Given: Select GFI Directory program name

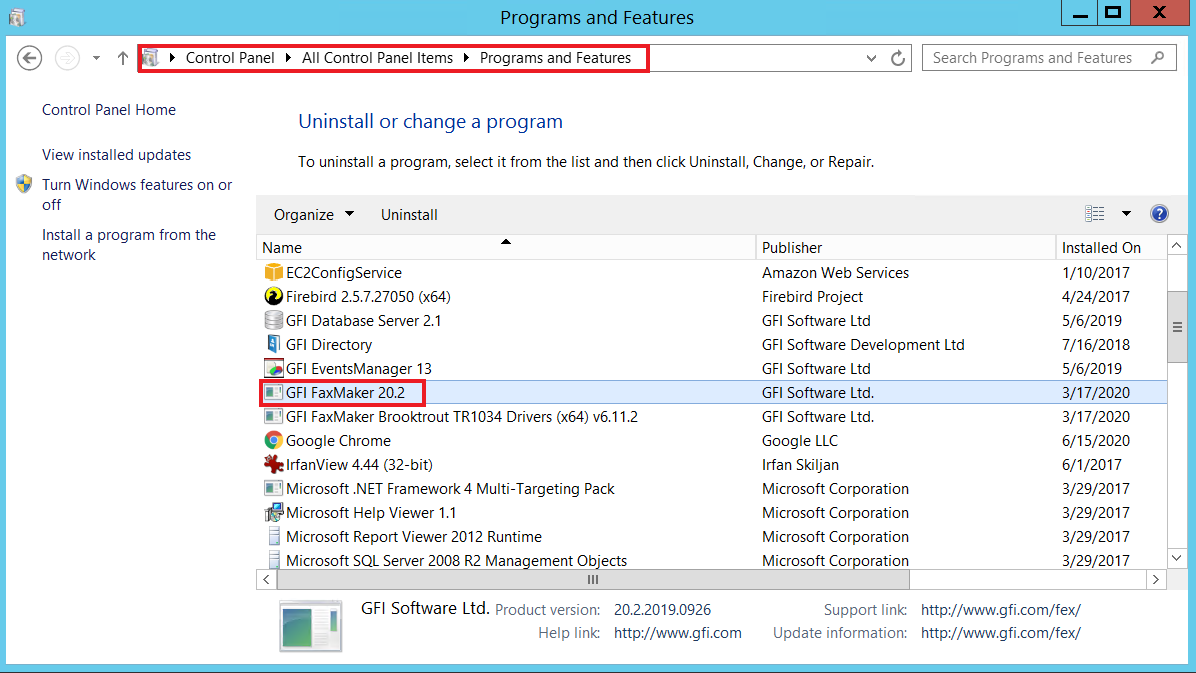Looking at the screenshot, I should click(329, 344).
